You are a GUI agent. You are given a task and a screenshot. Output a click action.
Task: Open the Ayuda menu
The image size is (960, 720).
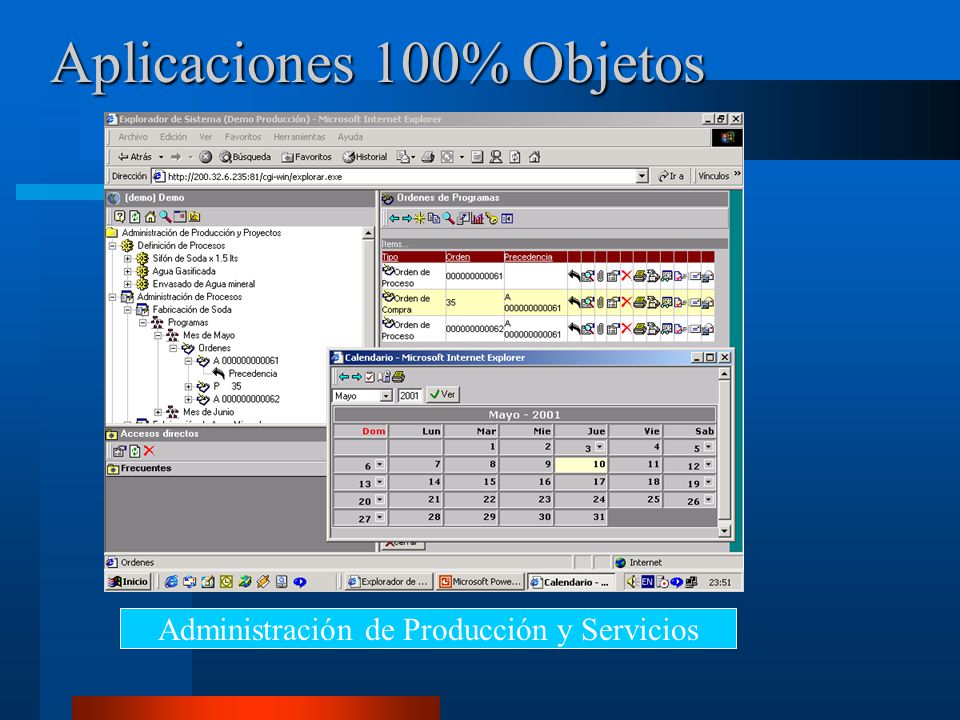pos(350,137)
